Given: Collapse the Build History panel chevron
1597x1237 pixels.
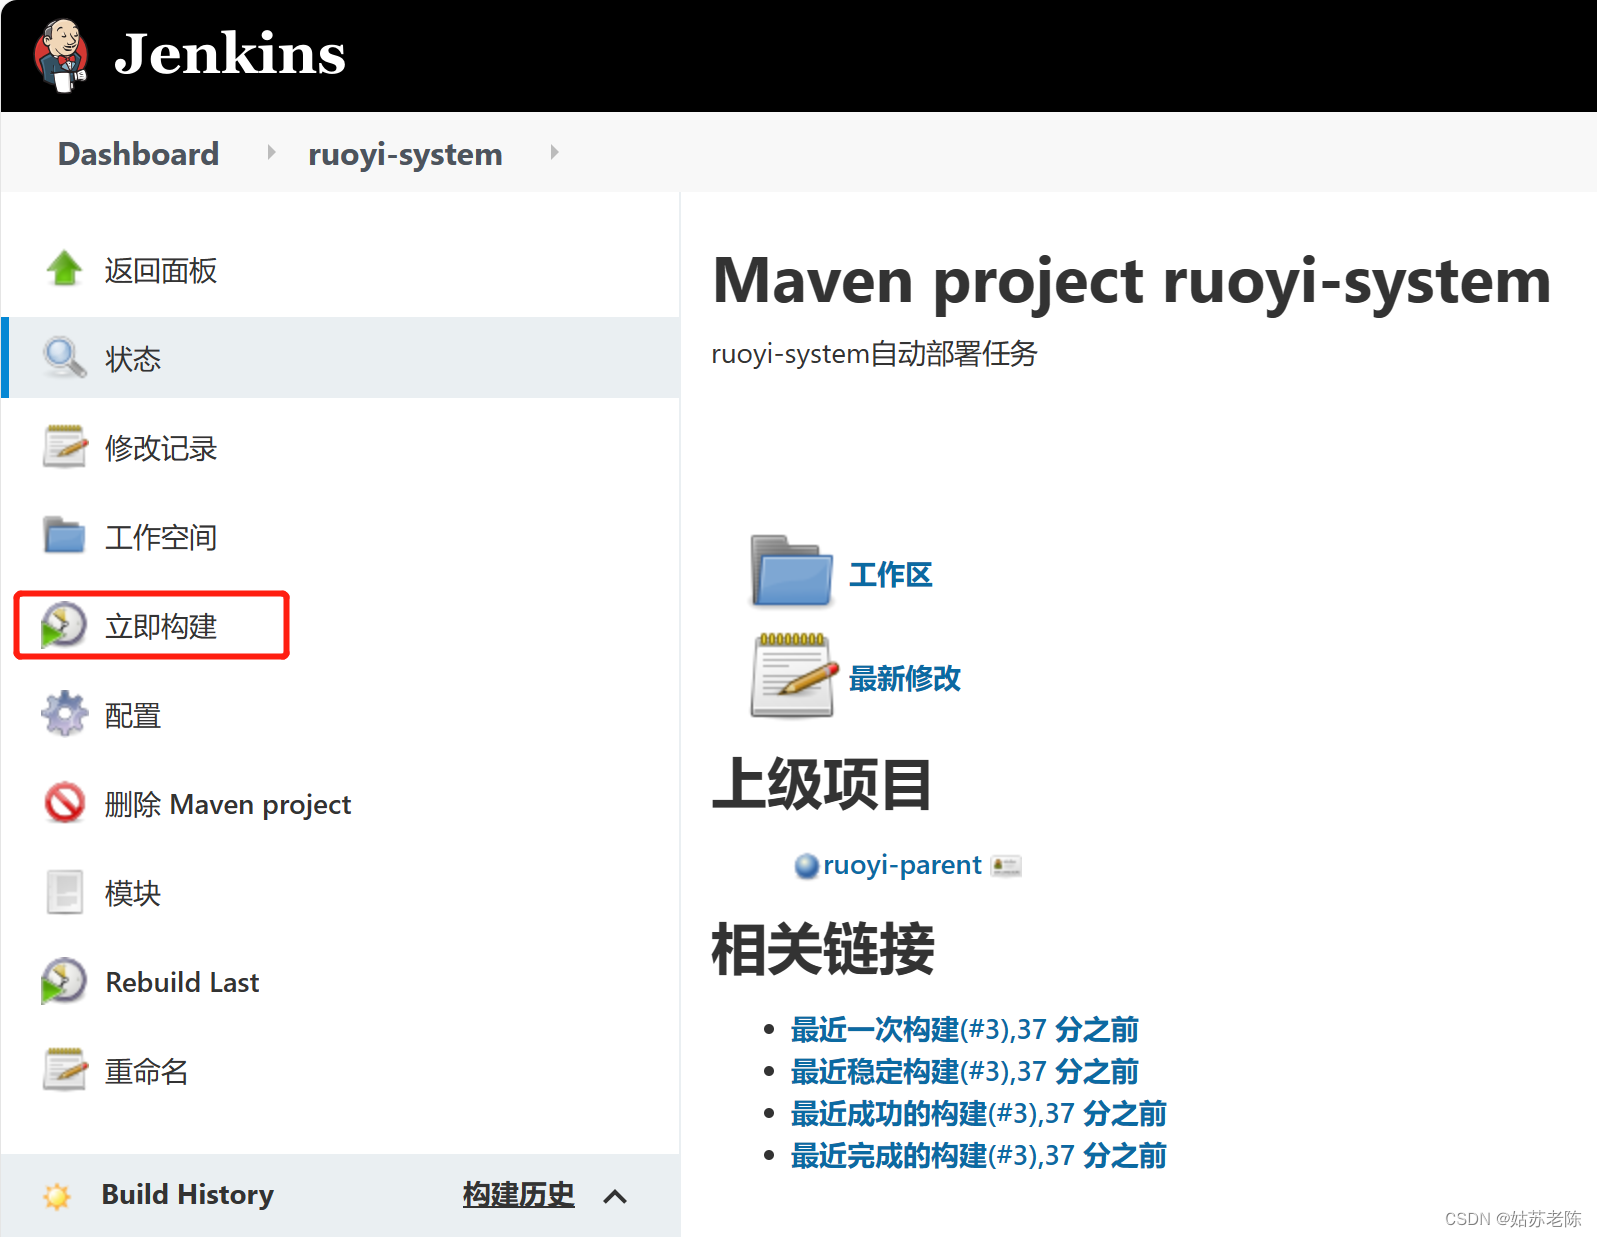Looking at the screenshot, I should click(x=616, y=1196).
